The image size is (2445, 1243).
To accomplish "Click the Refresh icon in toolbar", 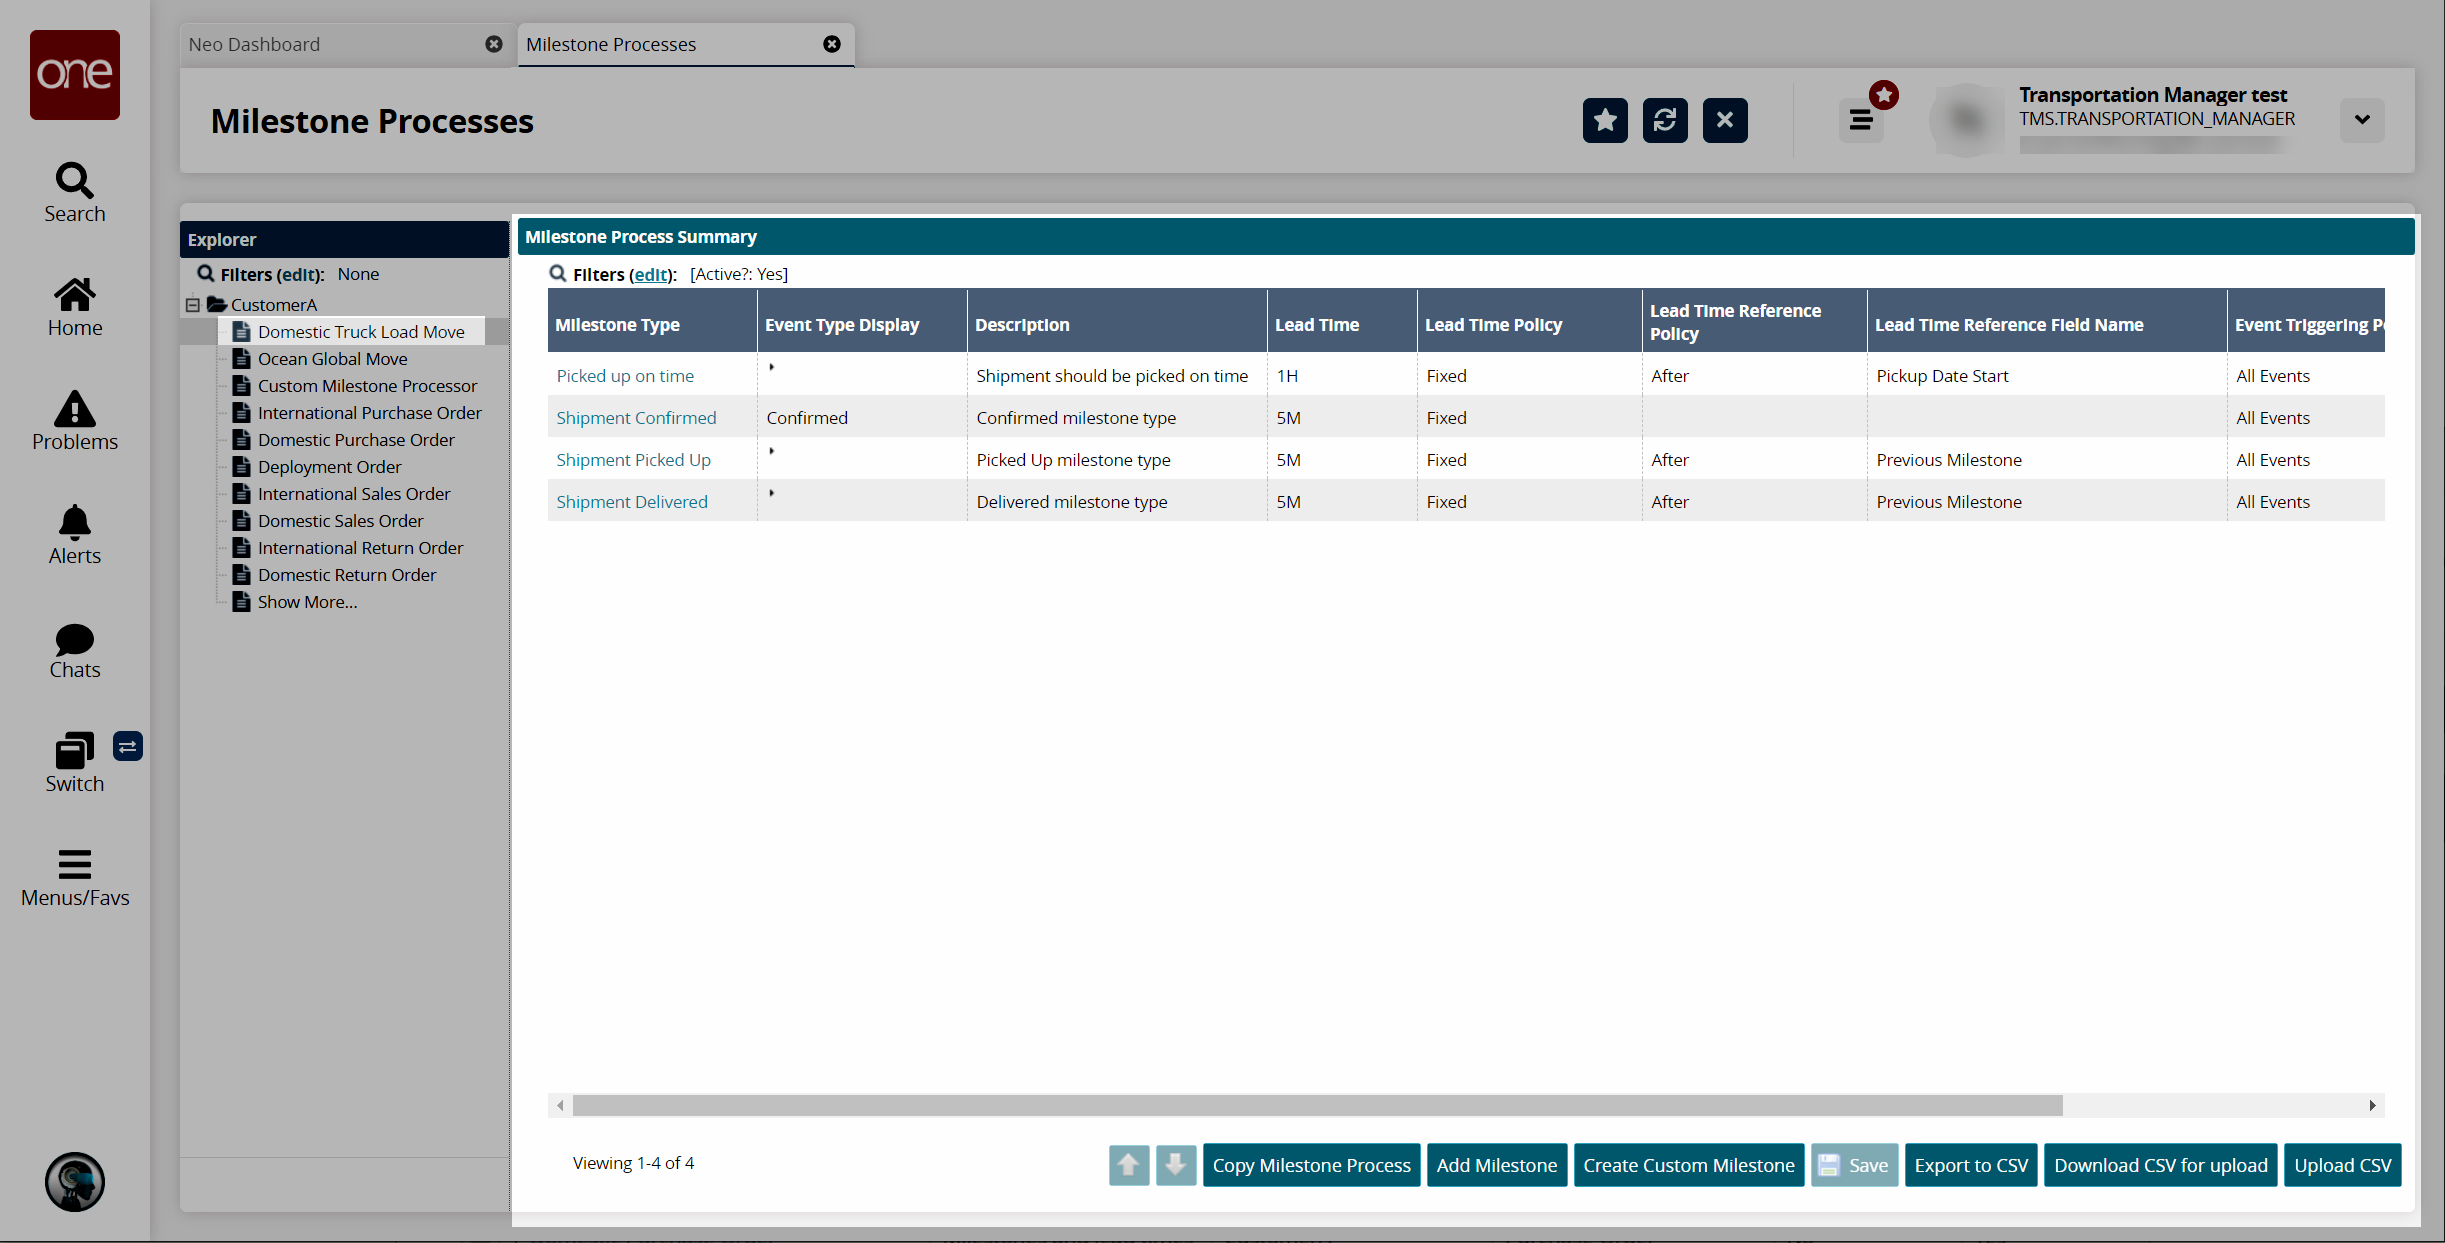I will point(1664,120).
